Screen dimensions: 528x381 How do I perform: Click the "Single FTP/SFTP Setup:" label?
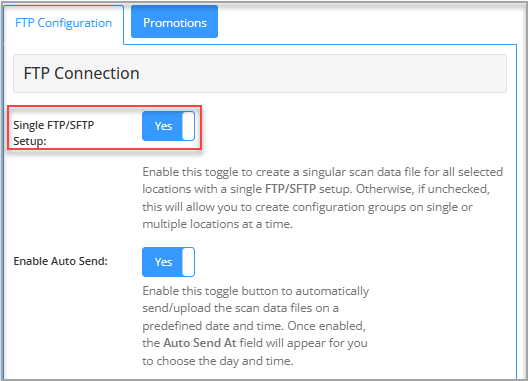[54, 133]
